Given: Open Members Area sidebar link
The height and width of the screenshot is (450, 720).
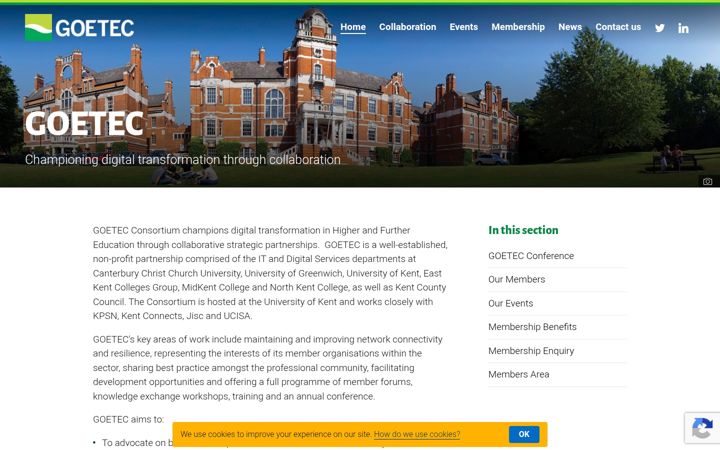Looking at the screenshot, I should coord(518,374).
